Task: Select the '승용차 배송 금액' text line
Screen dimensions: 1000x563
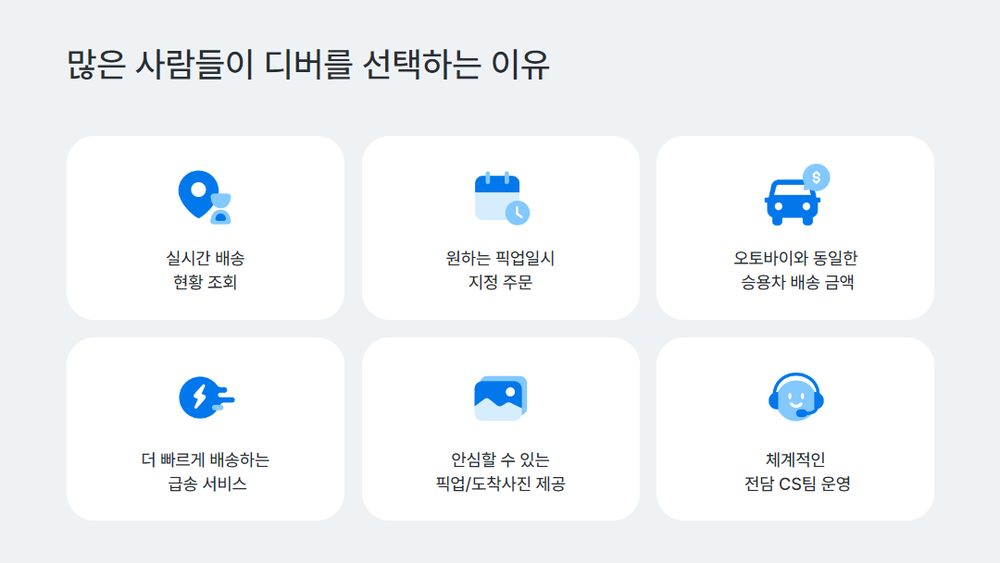Action: tap(795, 282)
